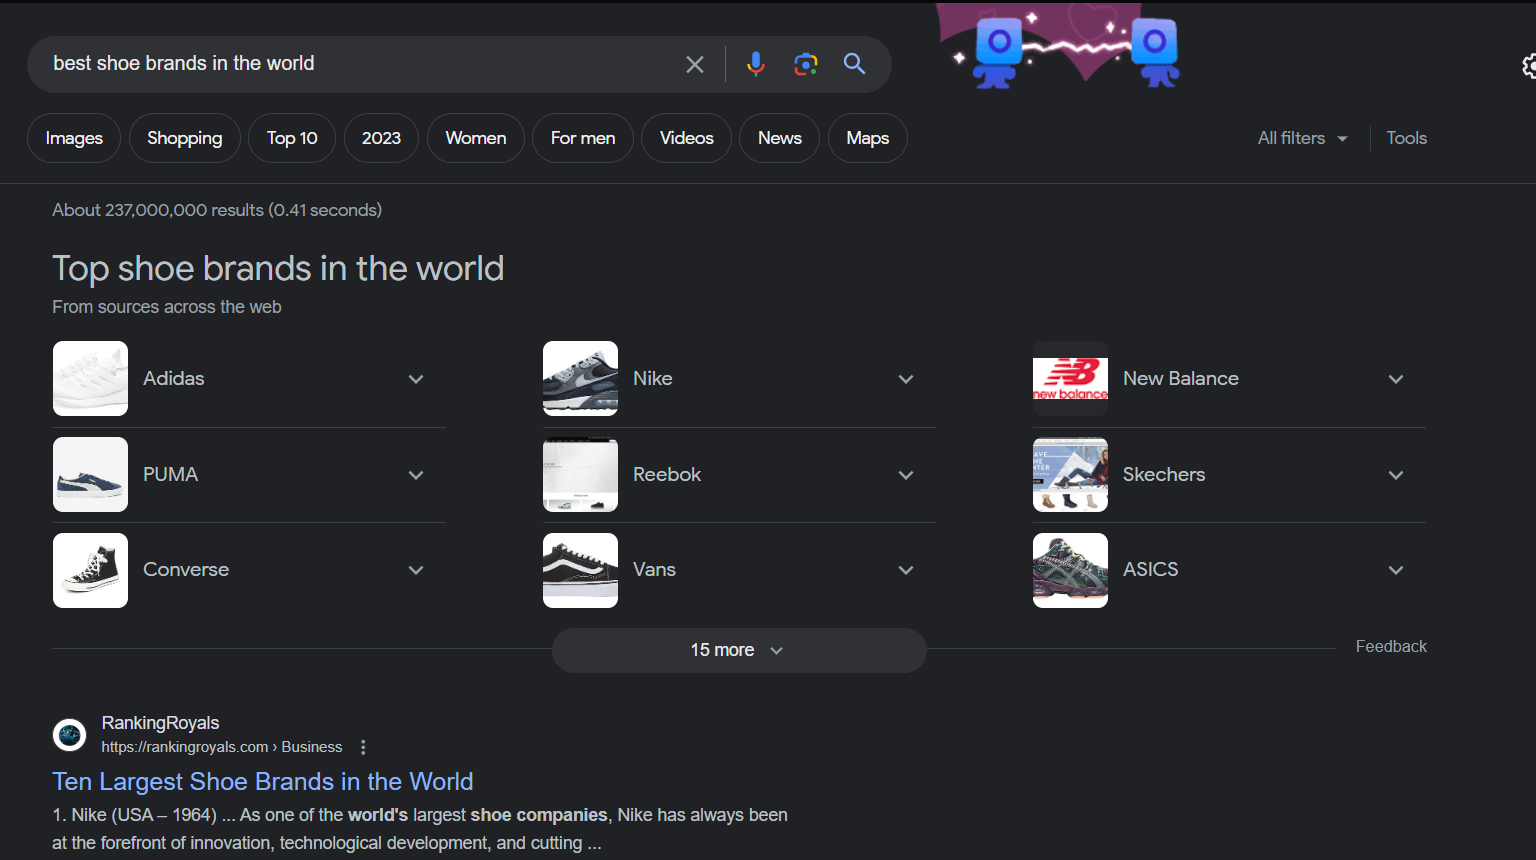Select the For men filter chip
The image size is (1536, 860).
pyautogui.click(x=583, y=138)
